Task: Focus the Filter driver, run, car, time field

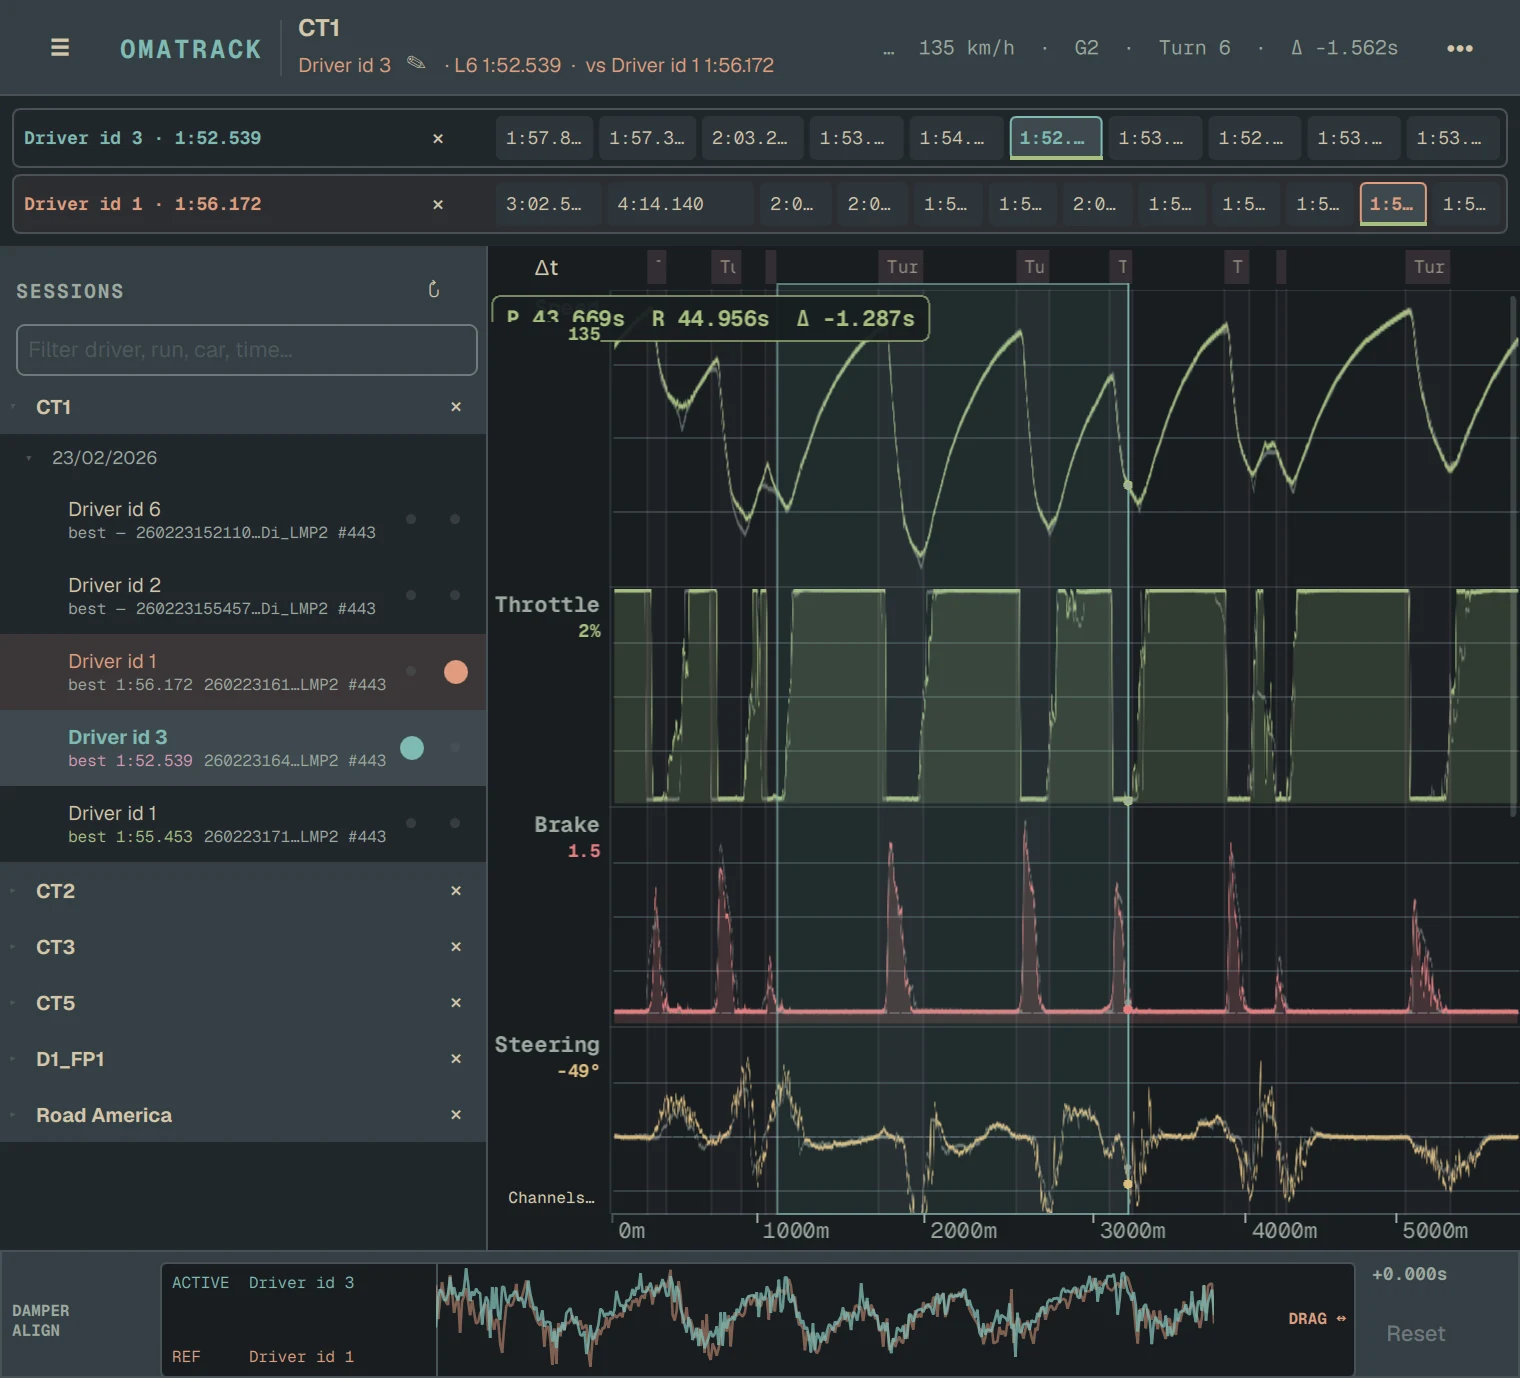Action: (247, 350)
